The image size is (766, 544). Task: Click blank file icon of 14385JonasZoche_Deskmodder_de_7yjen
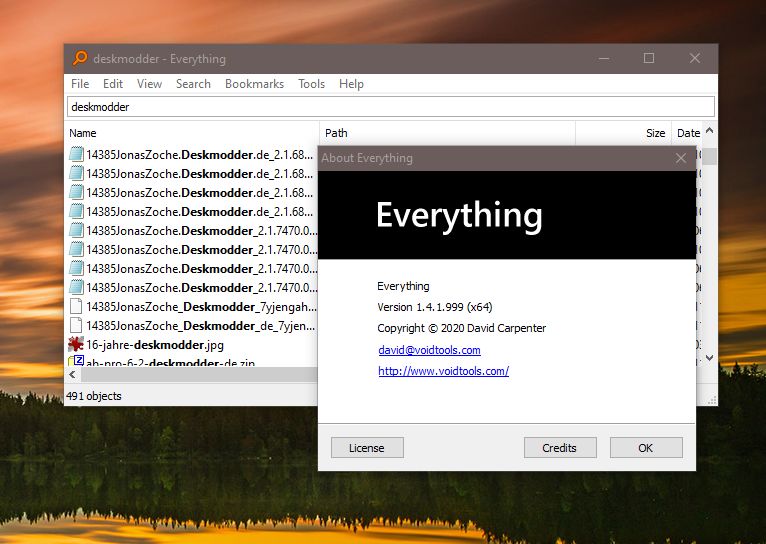76,325
